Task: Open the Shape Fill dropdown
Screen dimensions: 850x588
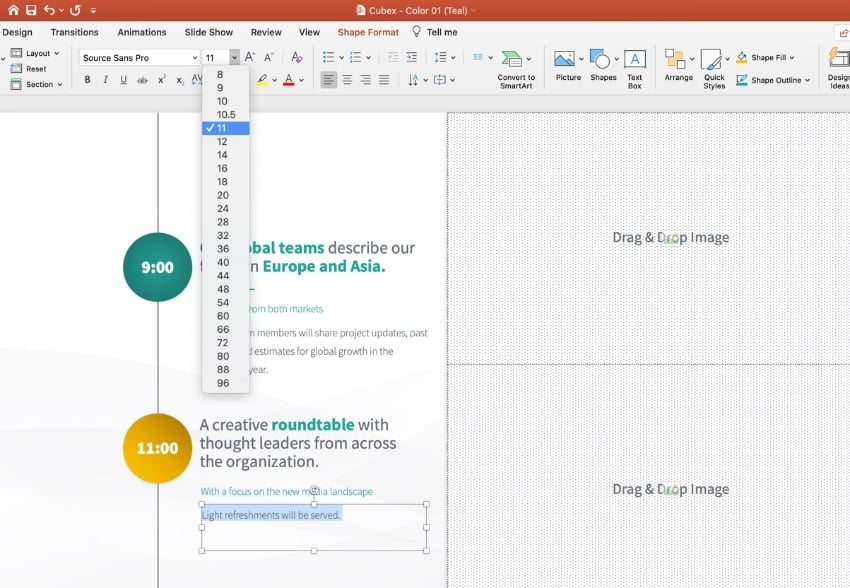Action: 792,58
